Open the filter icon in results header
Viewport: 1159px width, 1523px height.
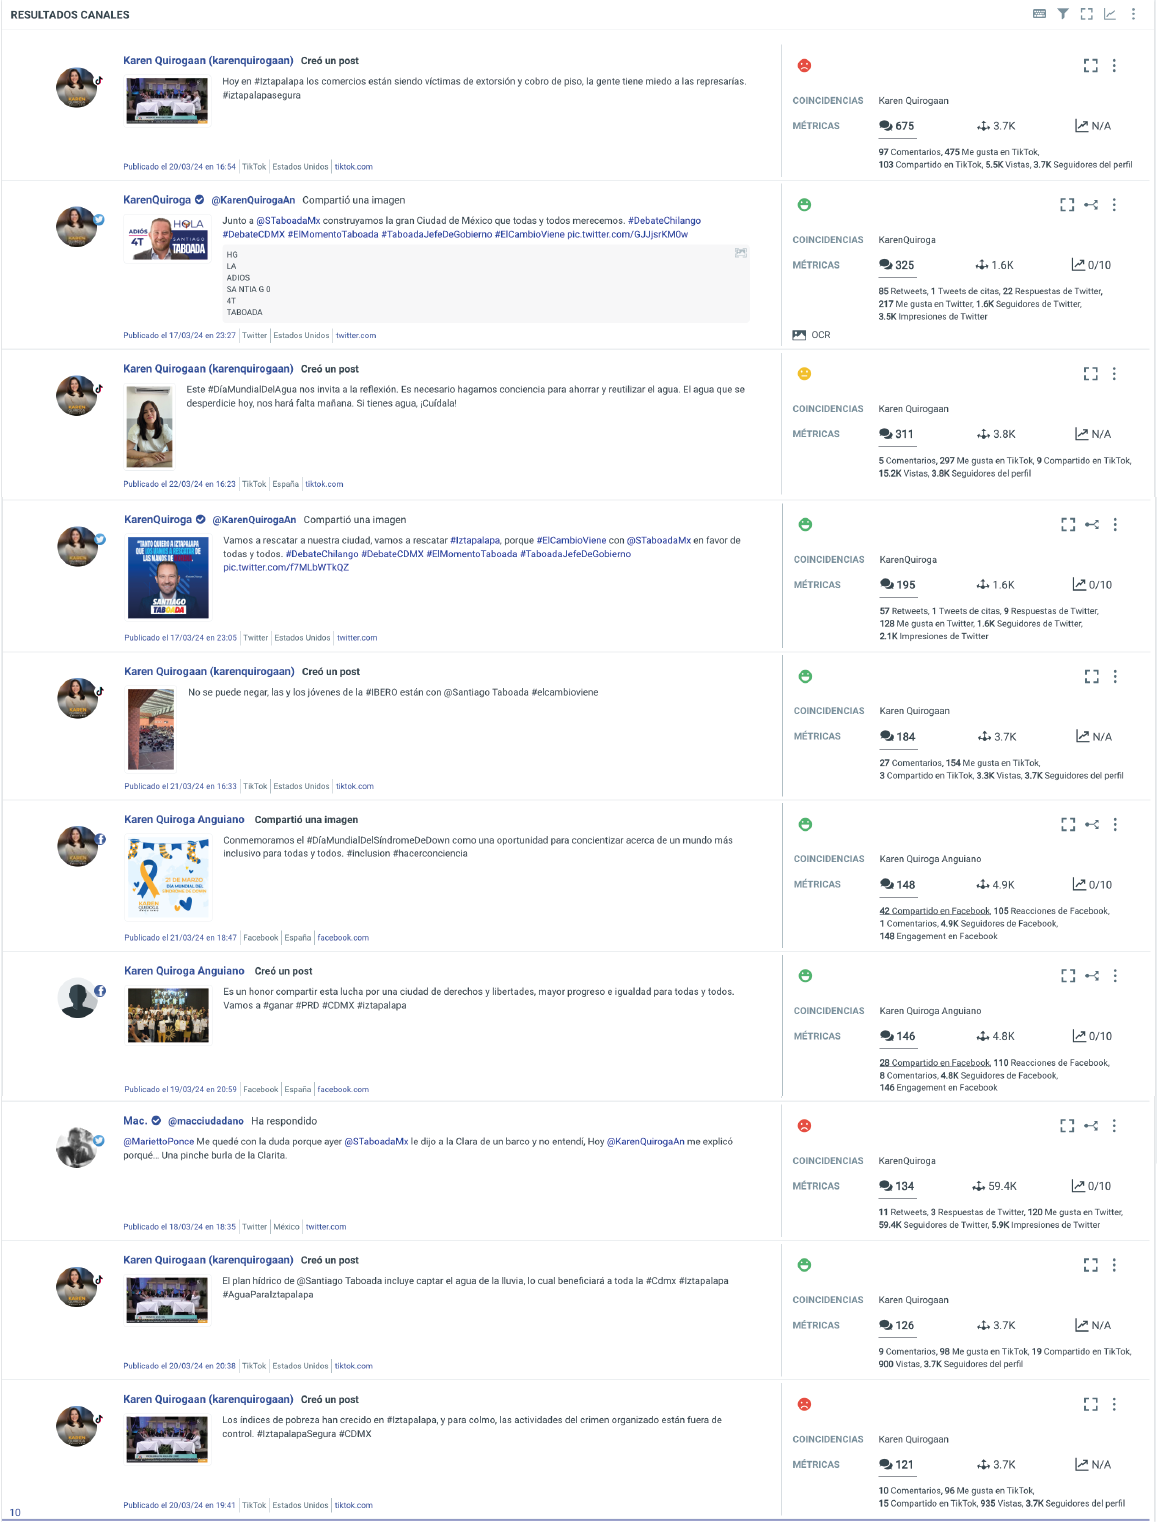coord(1063,14)
